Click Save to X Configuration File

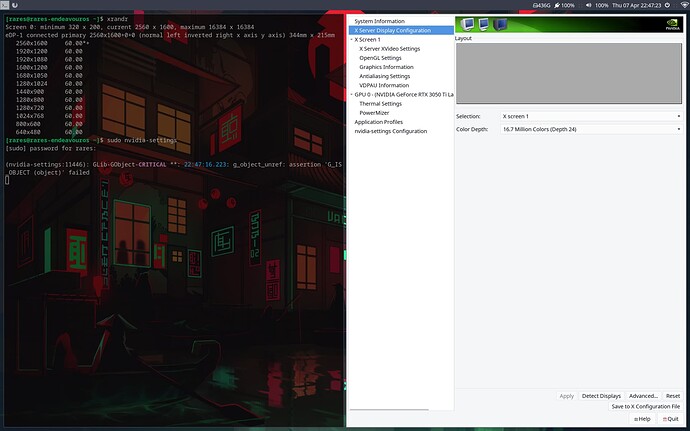[646, 407]
